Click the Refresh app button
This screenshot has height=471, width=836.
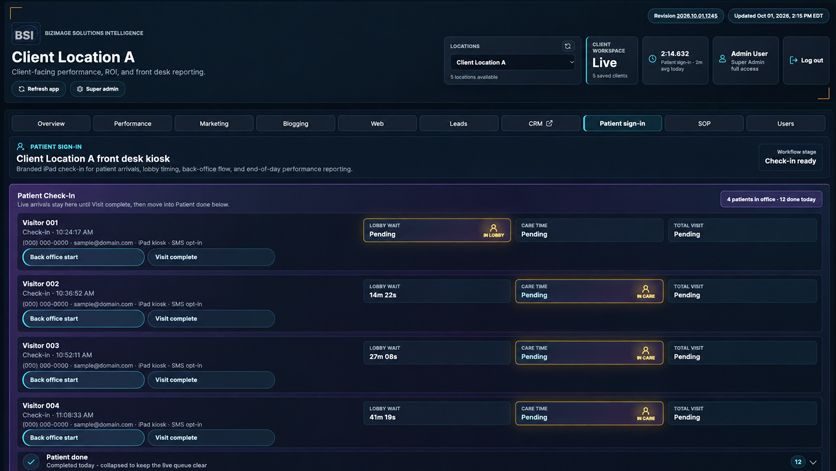38,89
